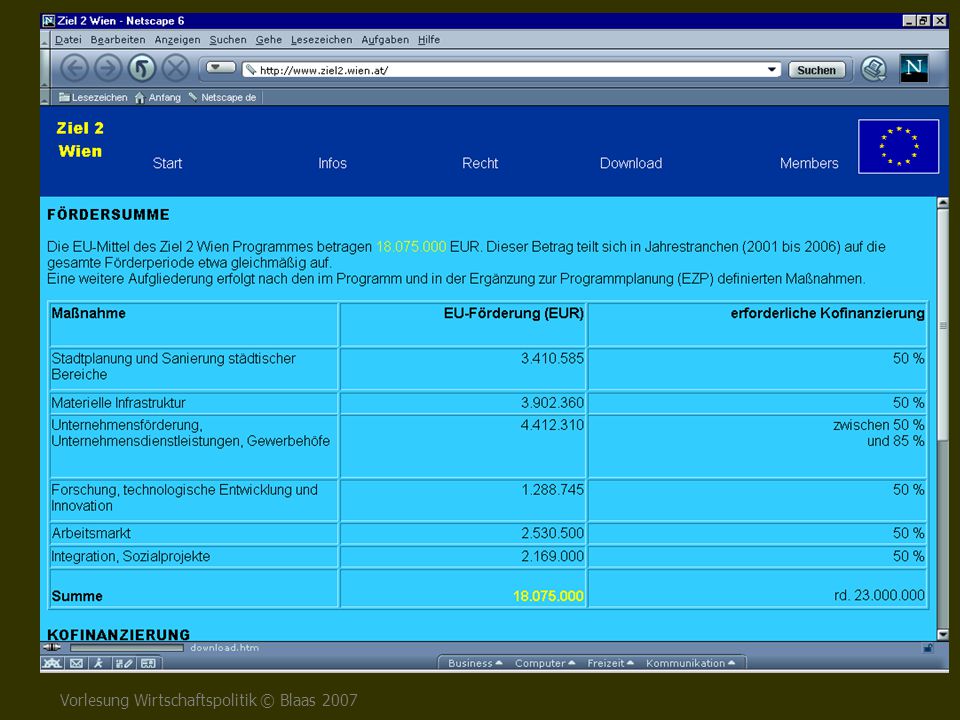Open the Infos page link
This screenshot has height=720, width=960.
(332, 163)
